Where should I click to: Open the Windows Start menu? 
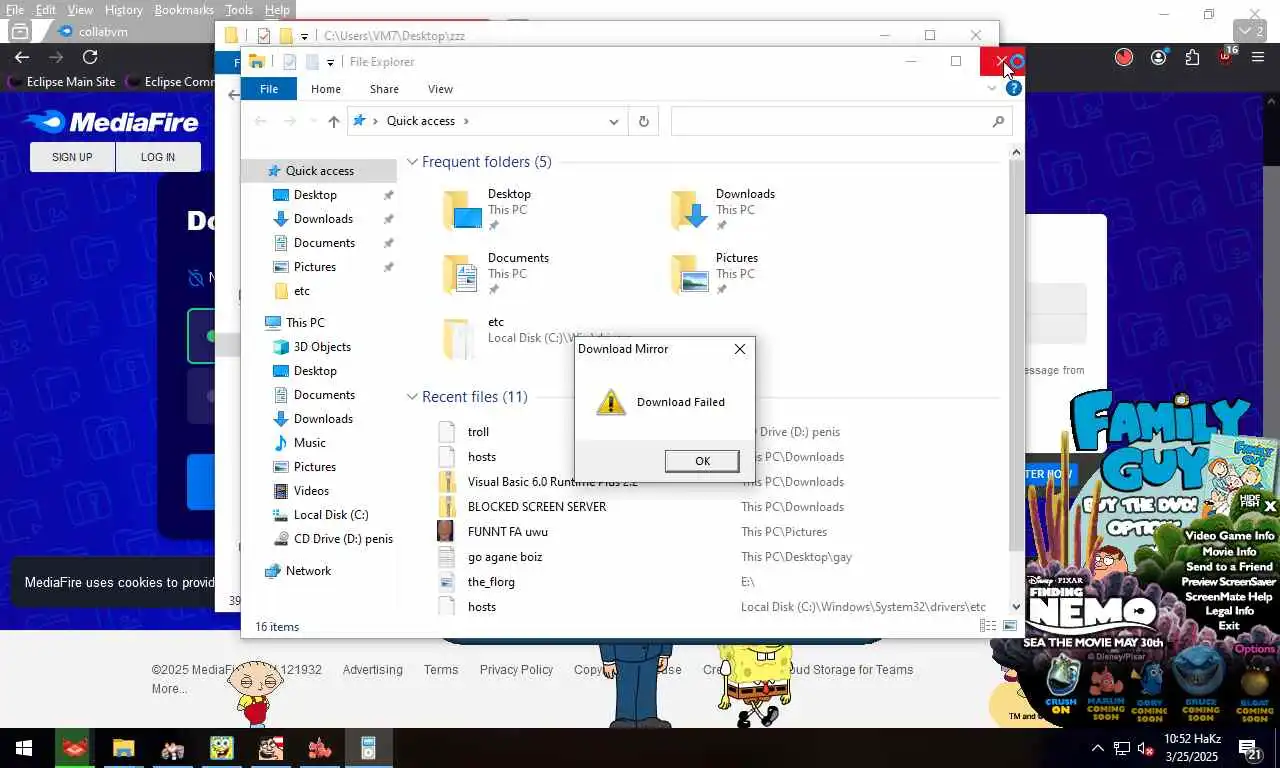(x=24, y=748)
